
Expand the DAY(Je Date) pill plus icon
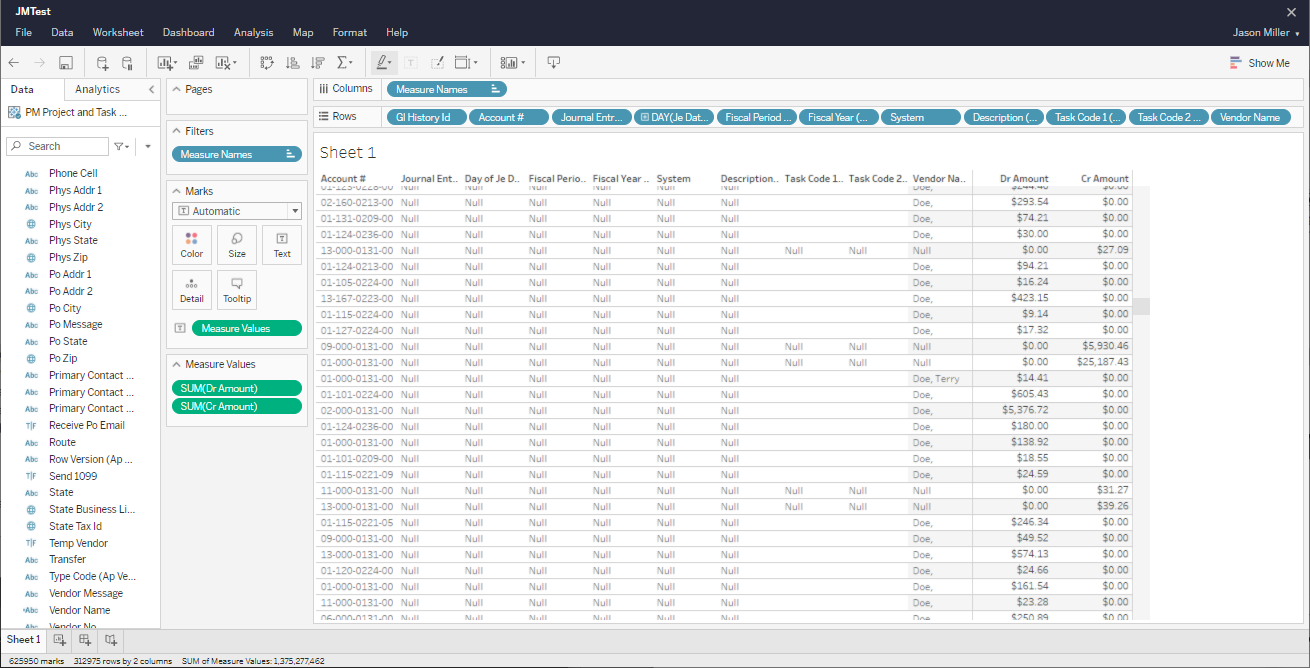[x=646, y=117]
